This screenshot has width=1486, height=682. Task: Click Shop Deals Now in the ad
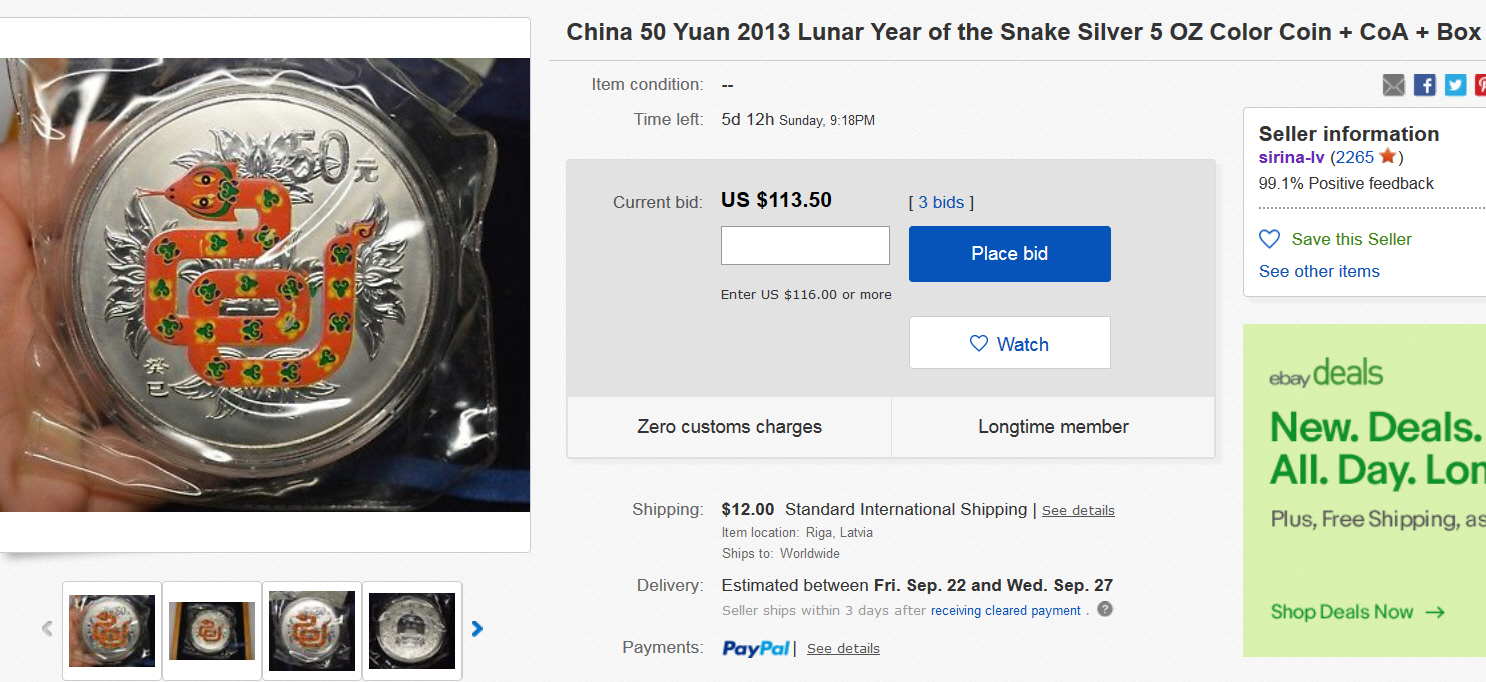click(x=1357, y=612)
